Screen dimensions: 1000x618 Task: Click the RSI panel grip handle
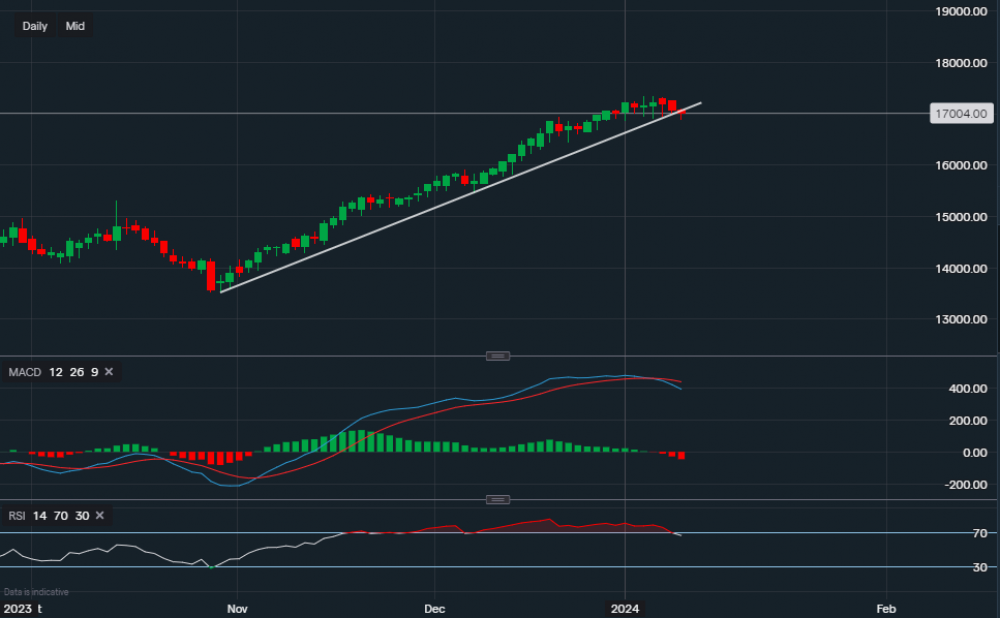[x=497, y=499]
